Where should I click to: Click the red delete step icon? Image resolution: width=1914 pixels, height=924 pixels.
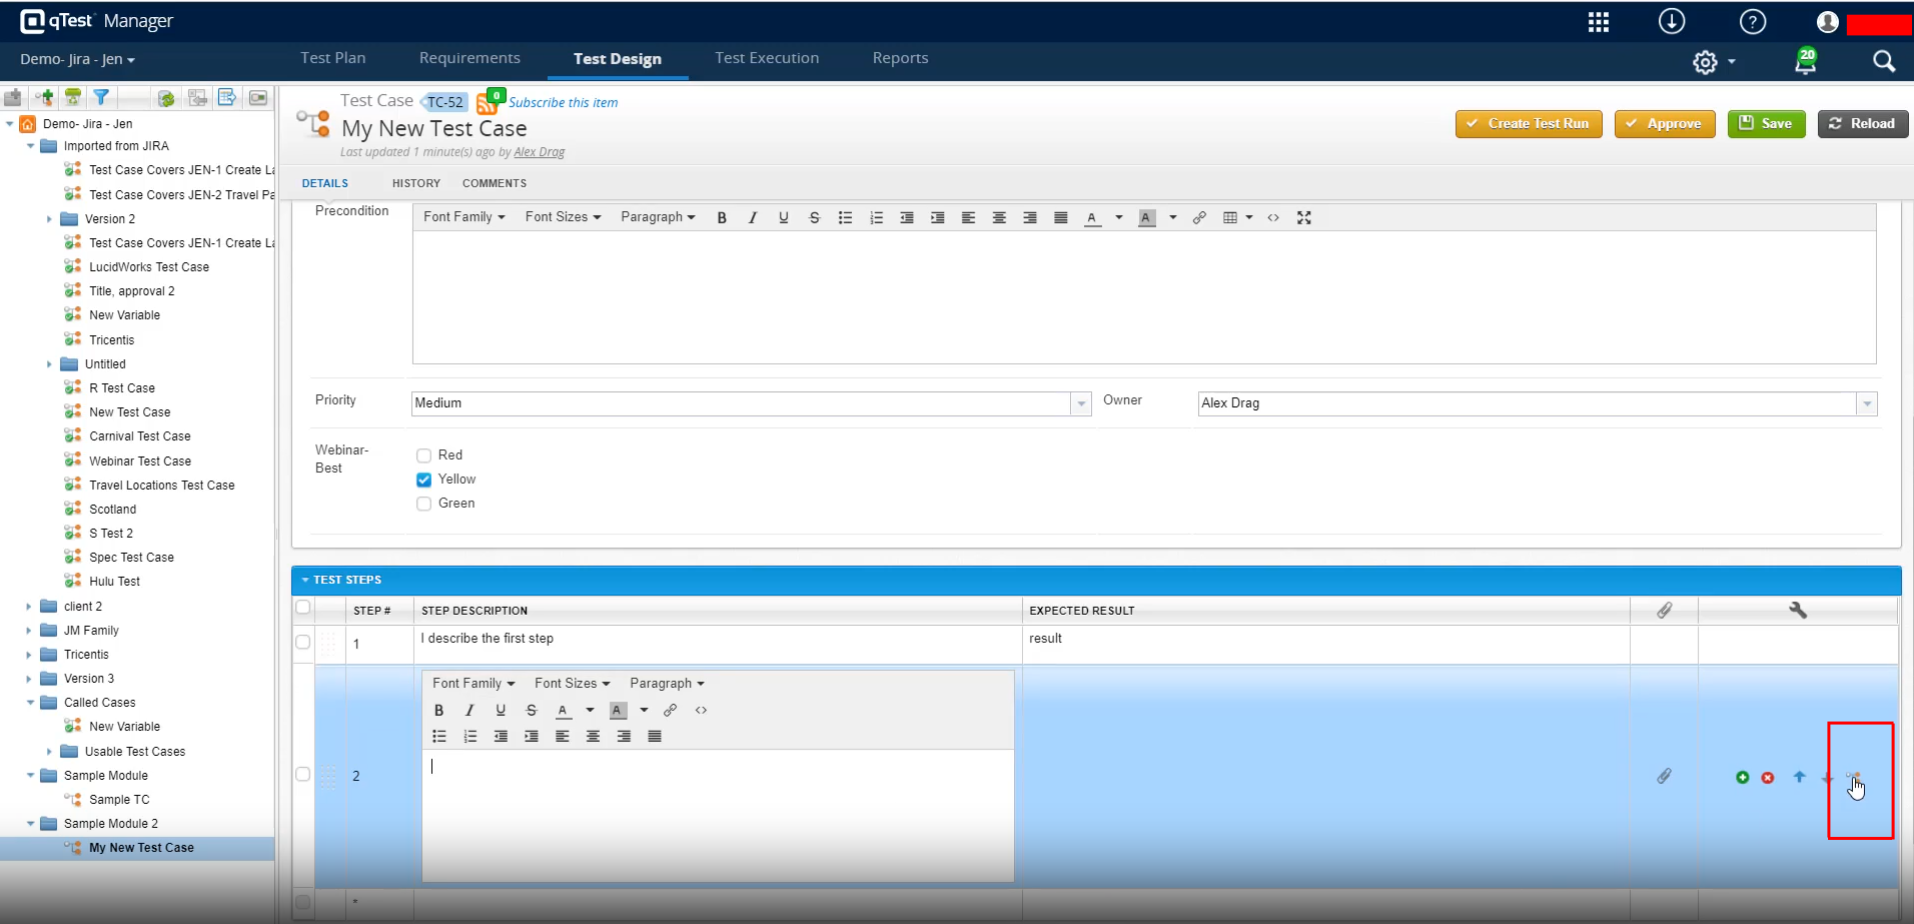click(1768, 777)
